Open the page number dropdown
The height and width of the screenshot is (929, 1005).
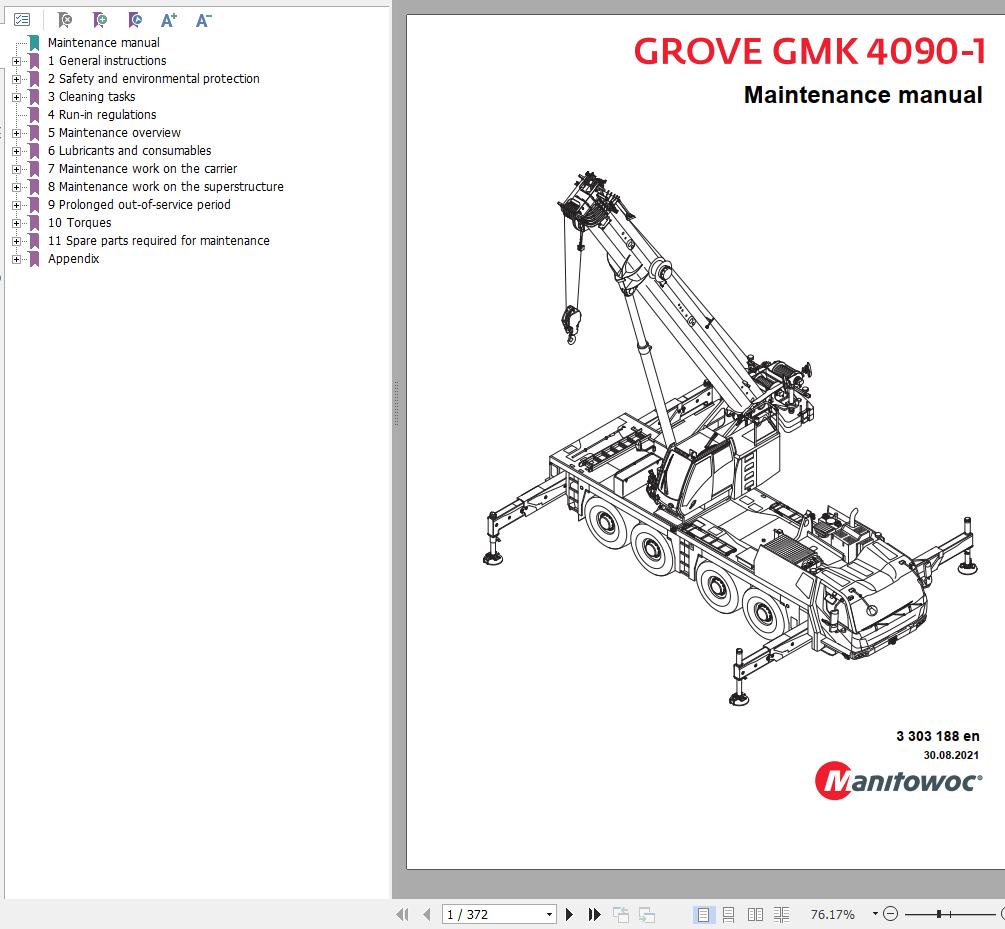click(549, 914)
